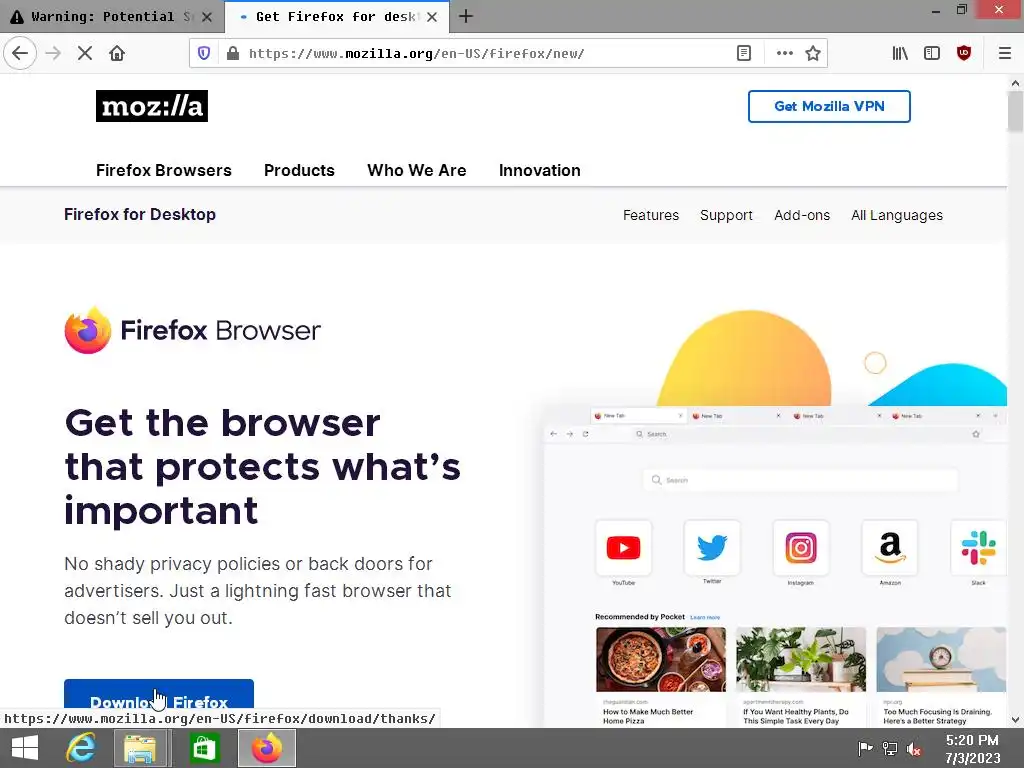Viewport: 1024px width, 768px height.
Task: Open File Explorer from the taskbar
Action: click(140, 748)
